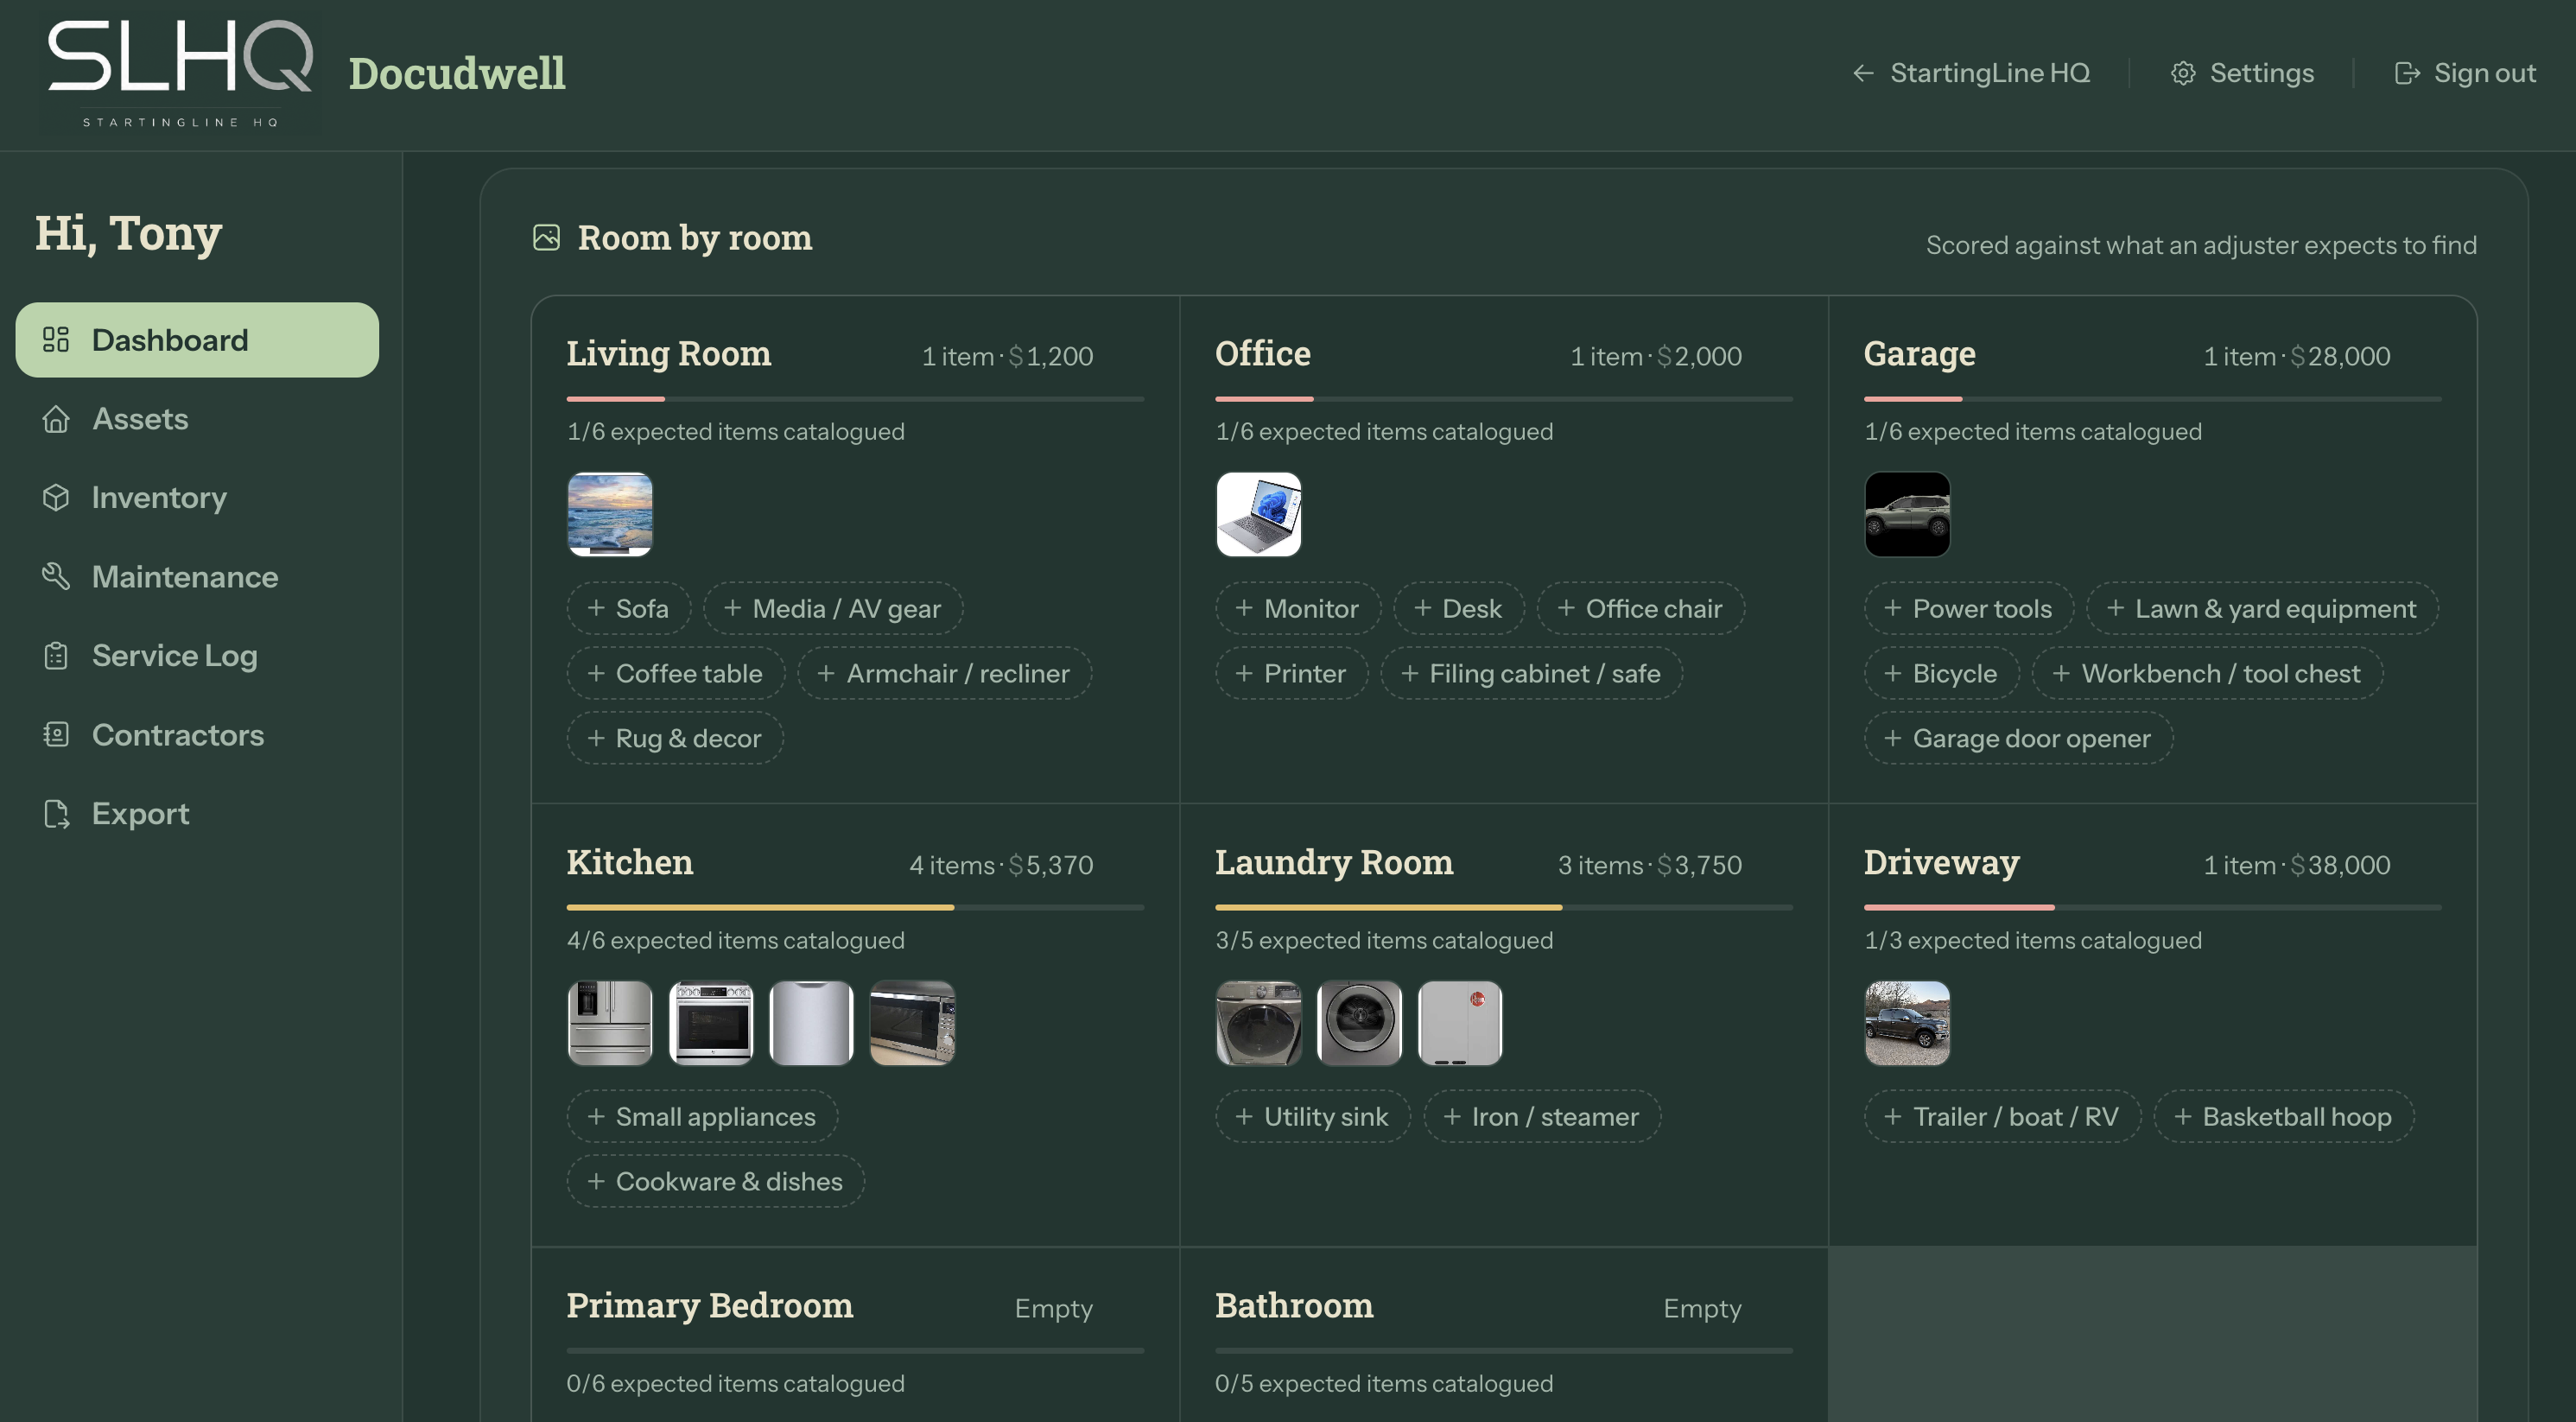Click the plus icon on Power tools chip
This screenshot has width=2576, height=1422.
click(1893, 608)
